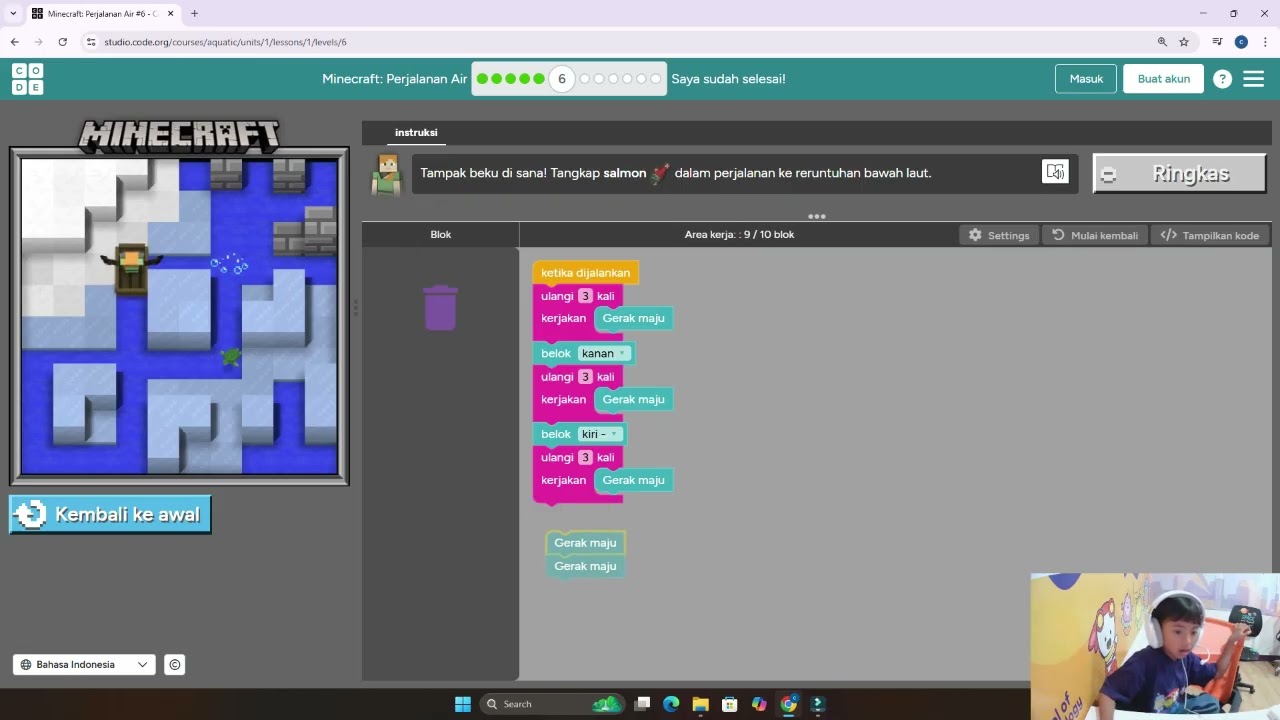Select the Minecraft: Perjalanan Air browser tab
This screenshot has height=720, width=1280.
pos(102,14)
